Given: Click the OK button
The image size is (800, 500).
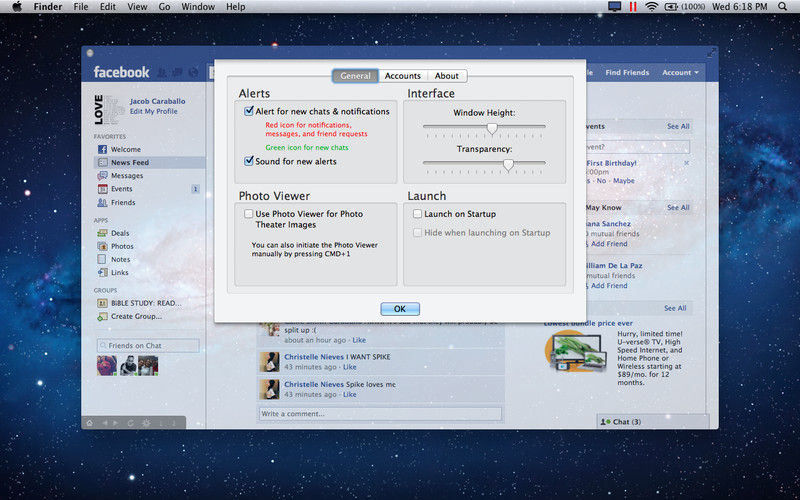Looking at the screenshot, I should pyautogui.click(x=400, y=309).
